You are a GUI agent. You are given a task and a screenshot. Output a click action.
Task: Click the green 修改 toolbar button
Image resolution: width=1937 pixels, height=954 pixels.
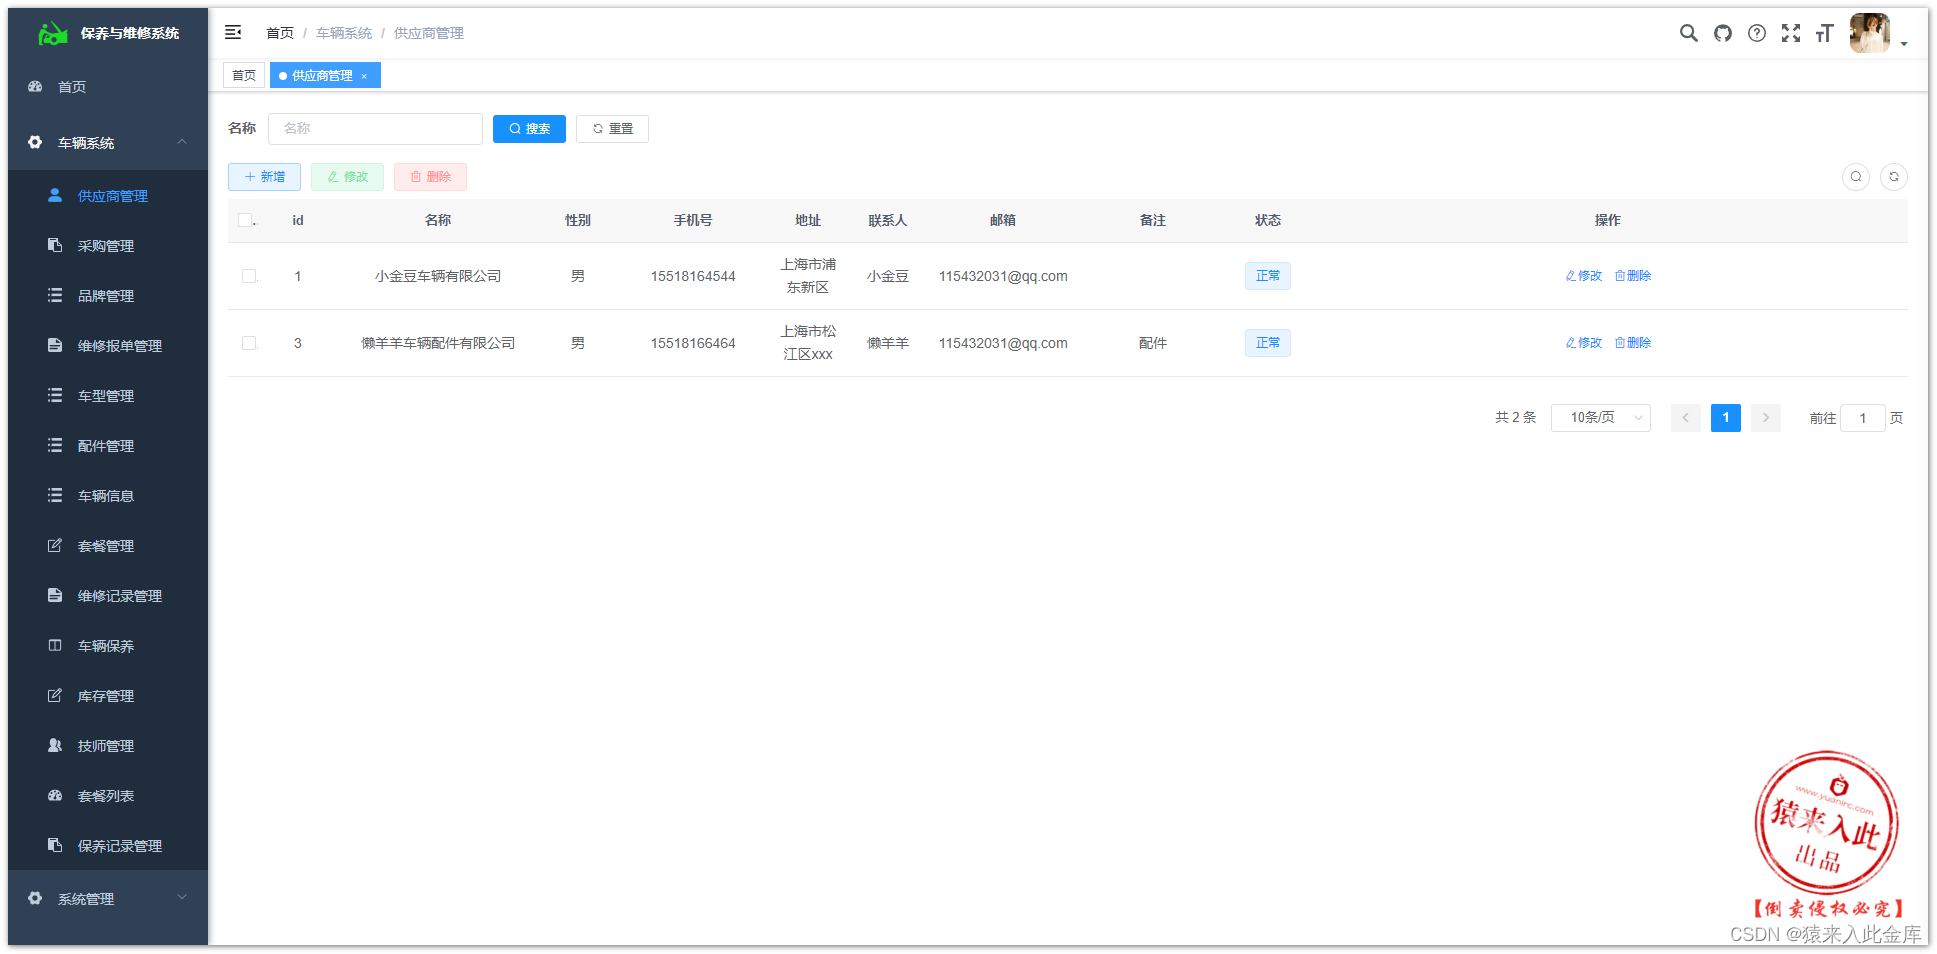pyautogui.click(x=347, y=177)
